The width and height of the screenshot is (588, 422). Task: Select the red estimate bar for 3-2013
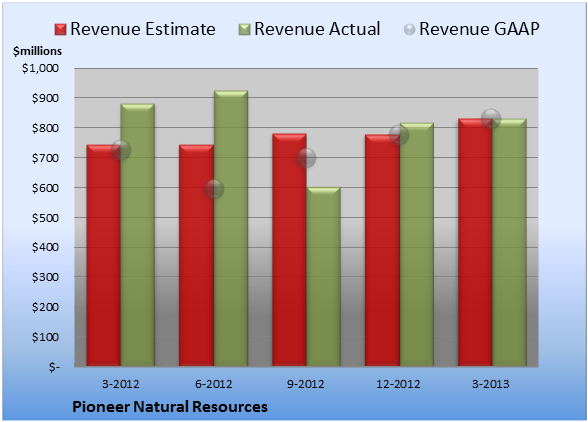tap(475, 242)
